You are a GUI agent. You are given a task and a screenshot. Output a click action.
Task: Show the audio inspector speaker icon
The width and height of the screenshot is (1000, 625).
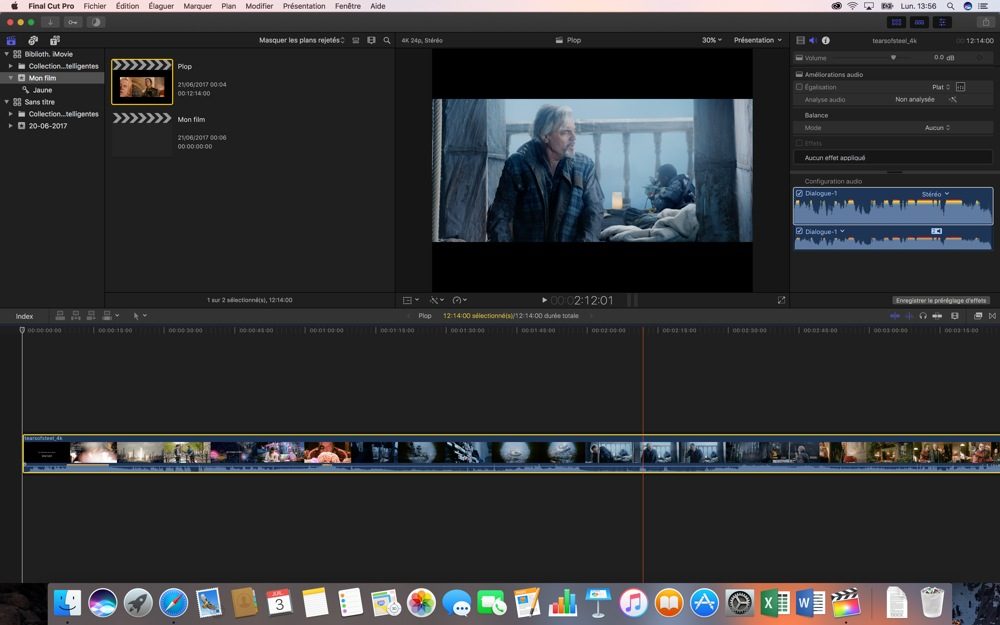[x=812, y=40]
